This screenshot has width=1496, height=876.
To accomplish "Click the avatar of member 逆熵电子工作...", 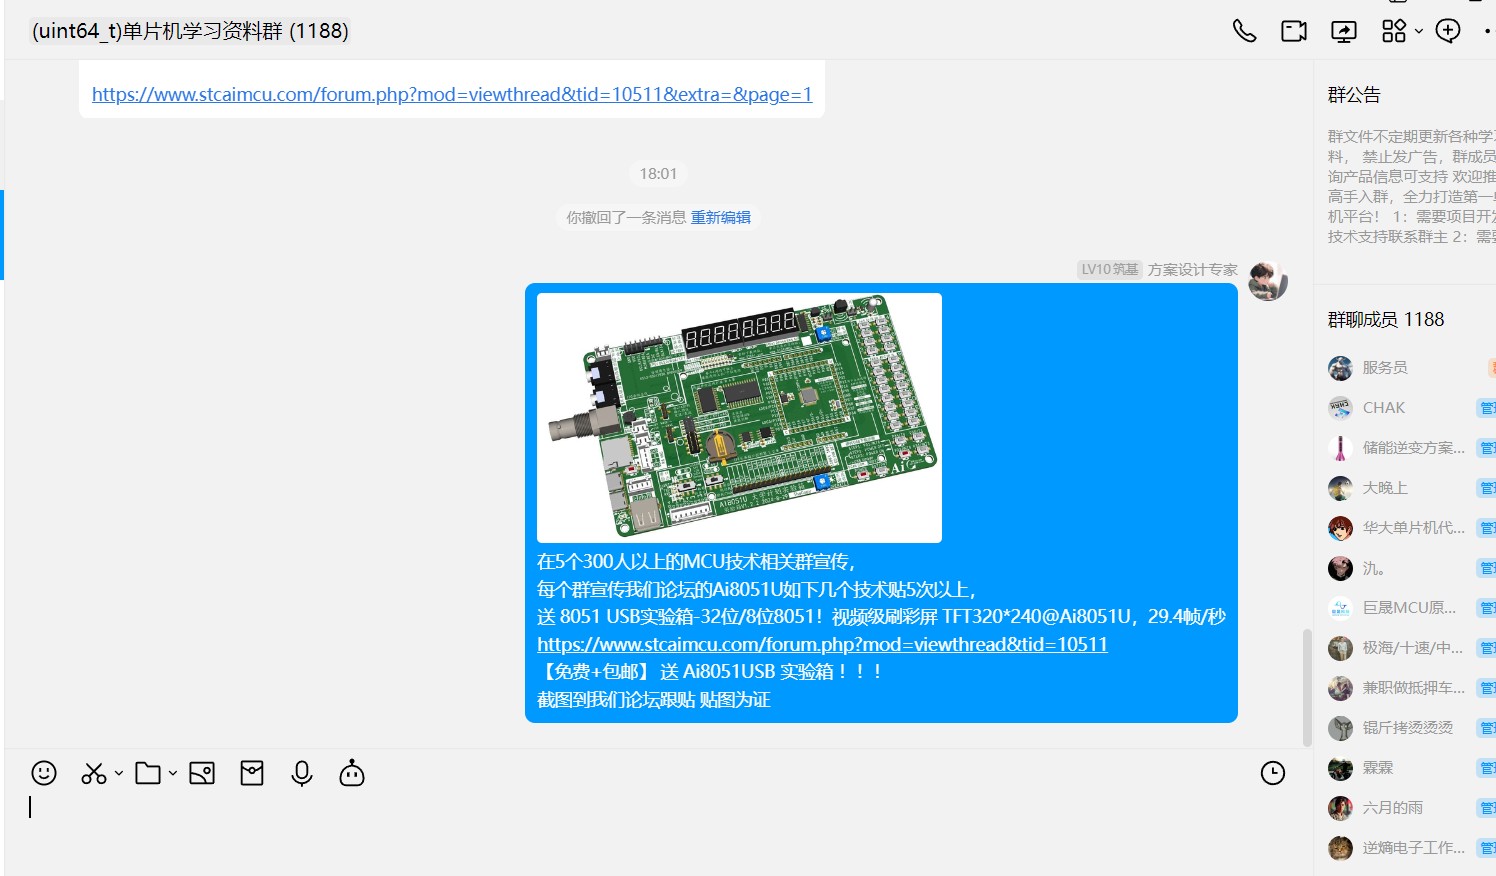I will [1341, 848].
